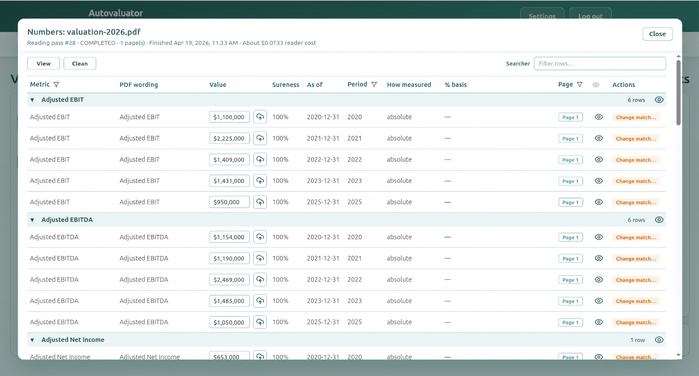The width and height of the screenshot is (699, 376).
Task: Click upload icon next to $1,431,000
Action: 260,181
